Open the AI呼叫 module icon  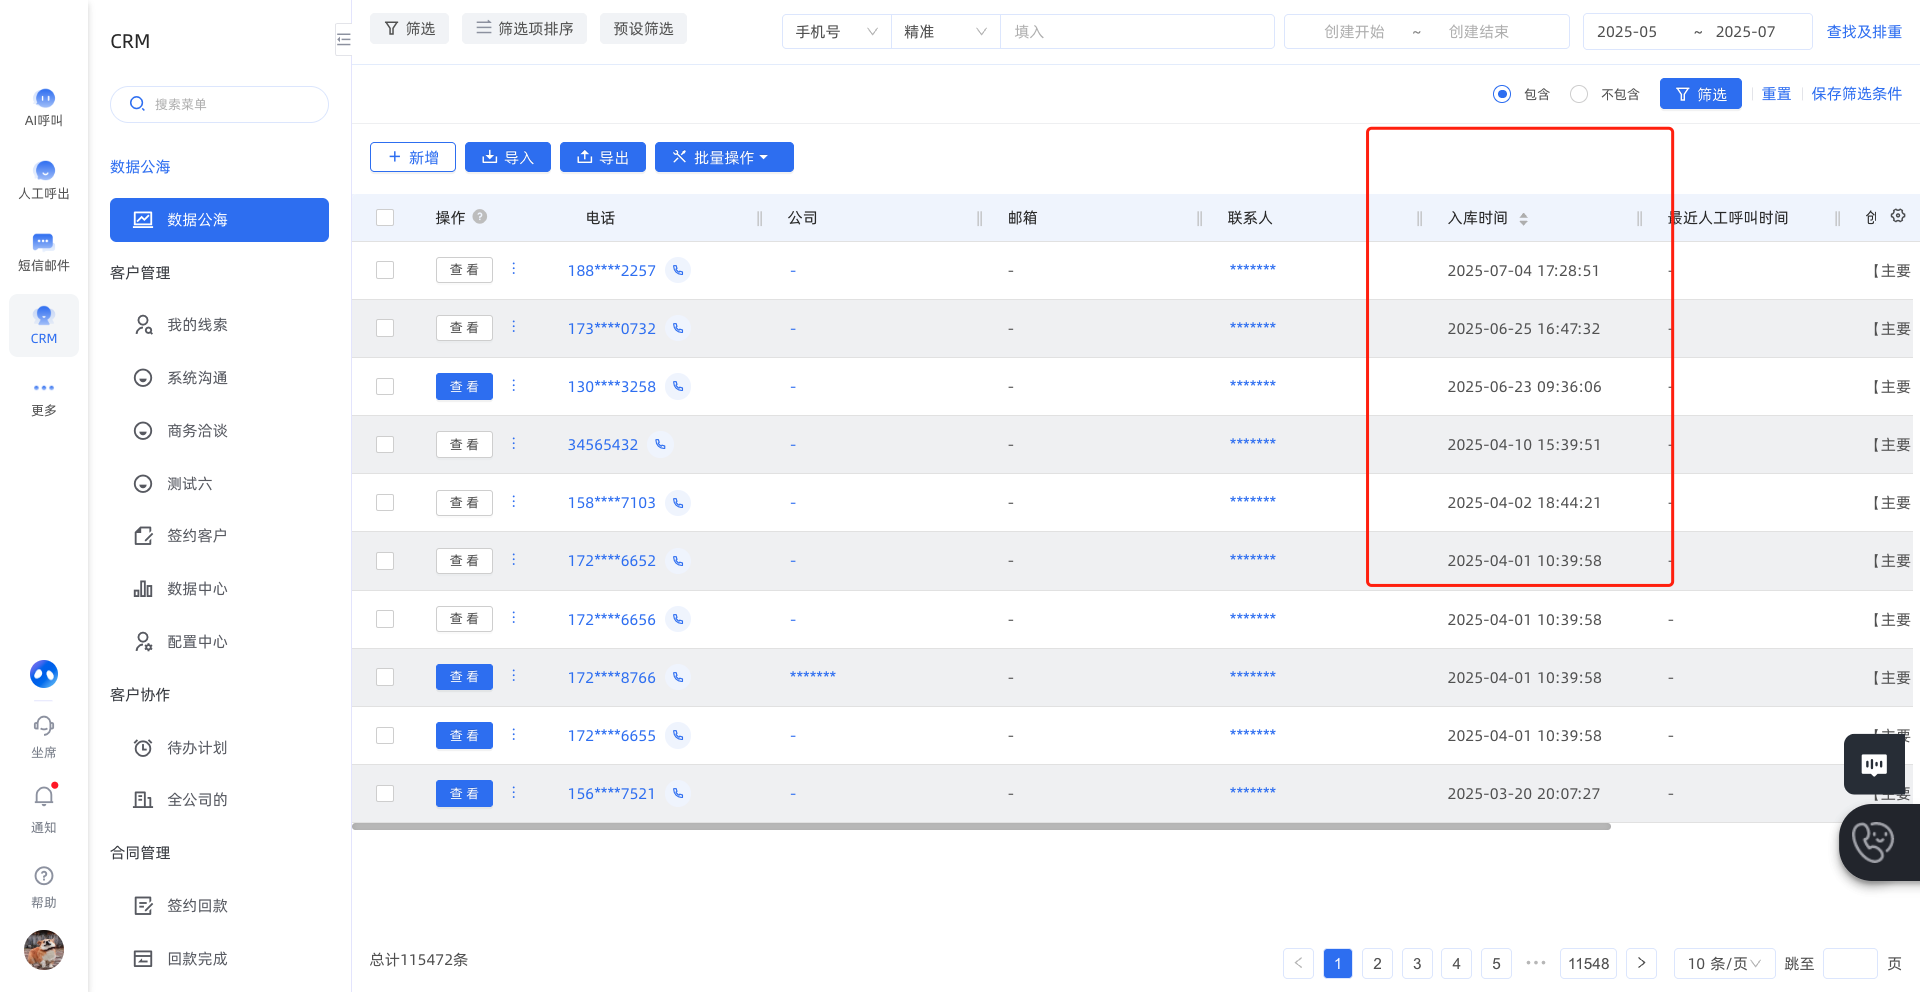click(x=44, y=98)
